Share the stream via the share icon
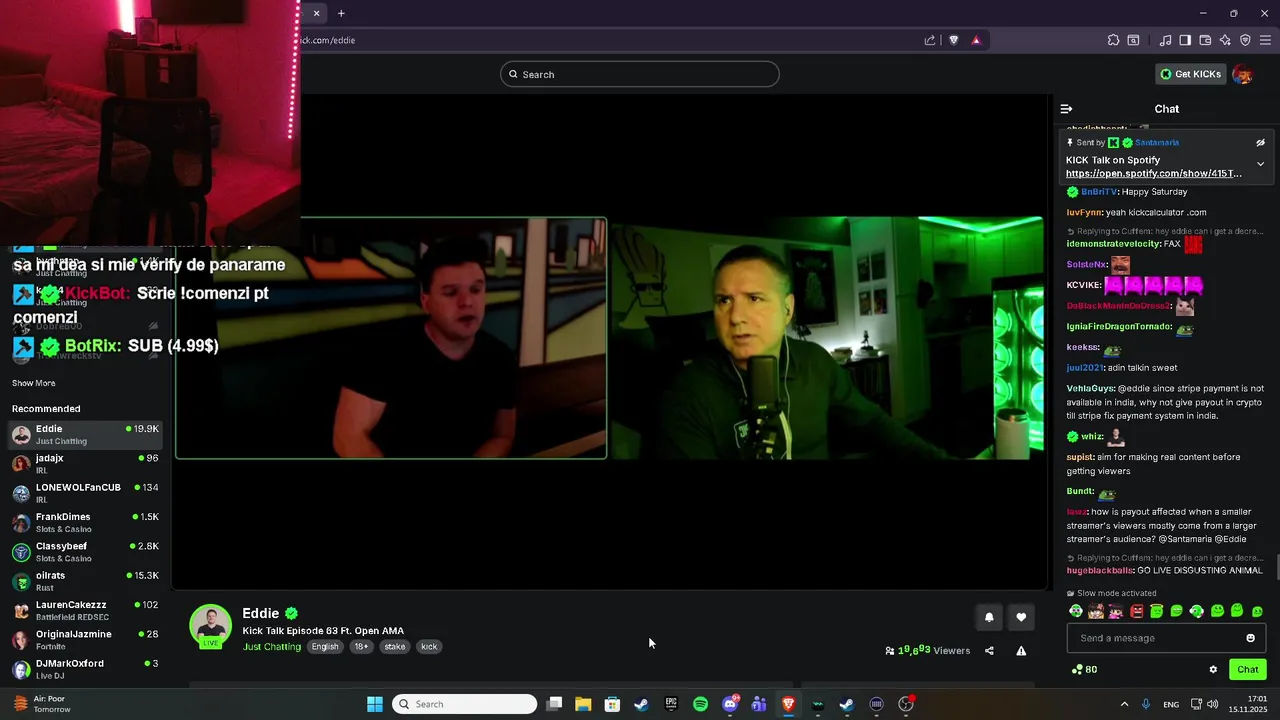The height and width of the screenshot is (720, 1280). (x=989, y=651)
